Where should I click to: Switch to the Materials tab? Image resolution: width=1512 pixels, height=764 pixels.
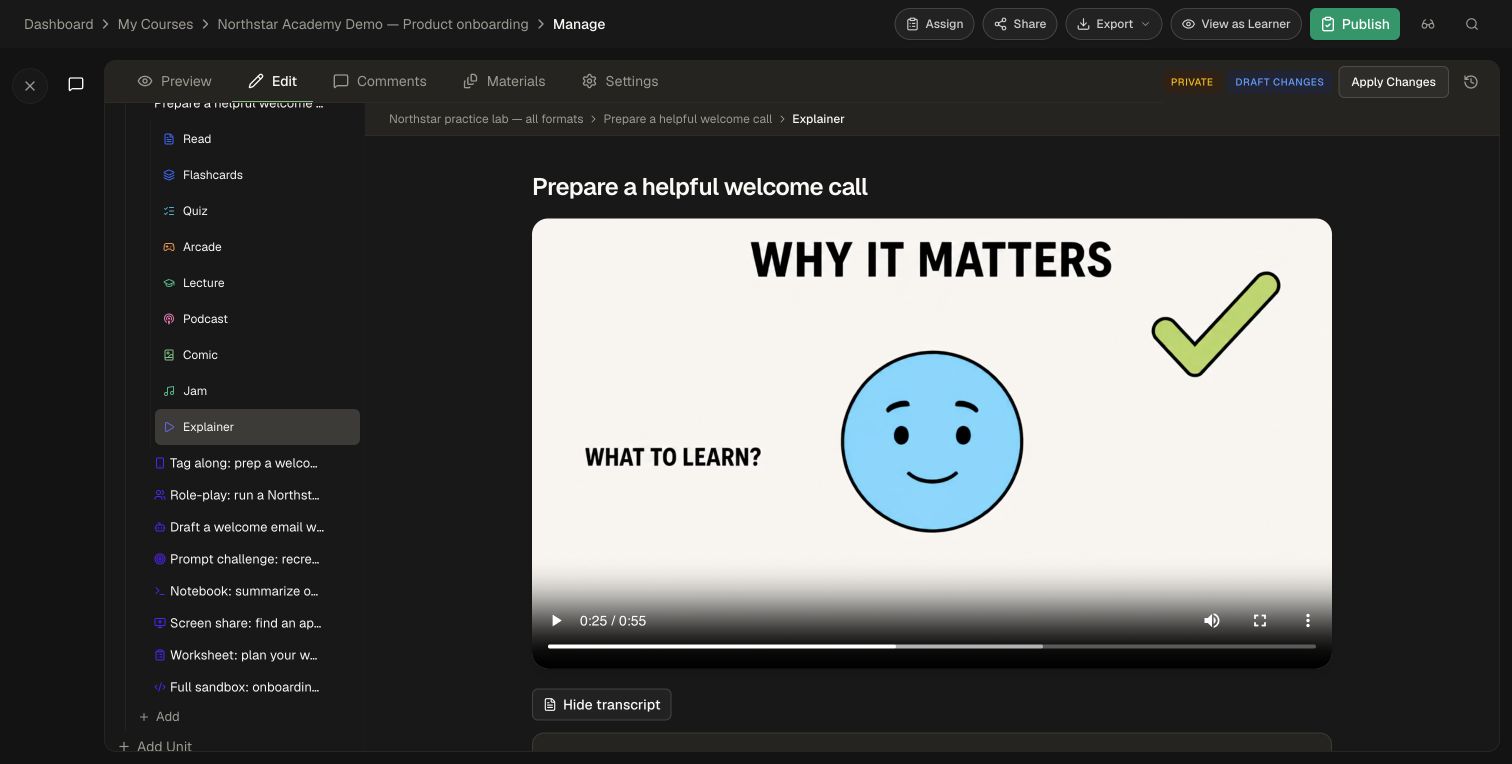[x=504, y=81]
